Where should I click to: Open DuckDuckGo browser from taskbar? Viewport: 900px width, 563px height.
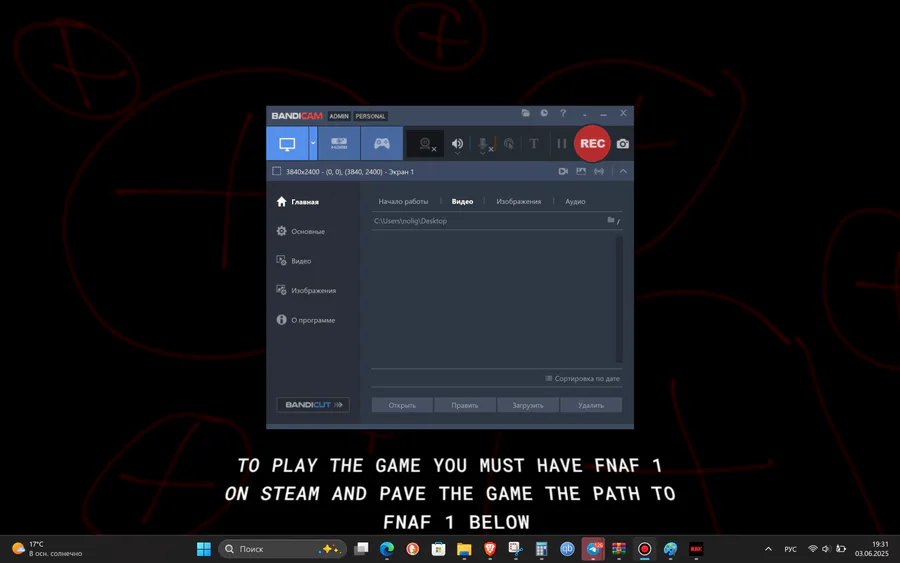(x=413, y=549)
